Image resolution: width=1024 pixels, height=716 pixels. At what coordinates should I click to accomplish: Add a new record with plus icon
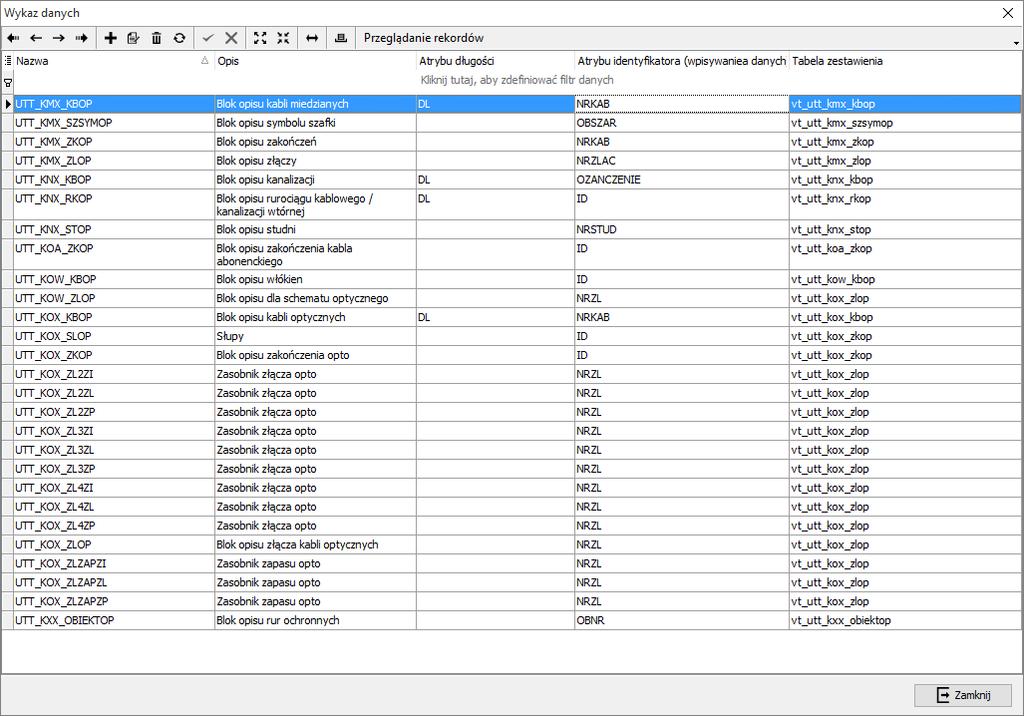(110, 38)
